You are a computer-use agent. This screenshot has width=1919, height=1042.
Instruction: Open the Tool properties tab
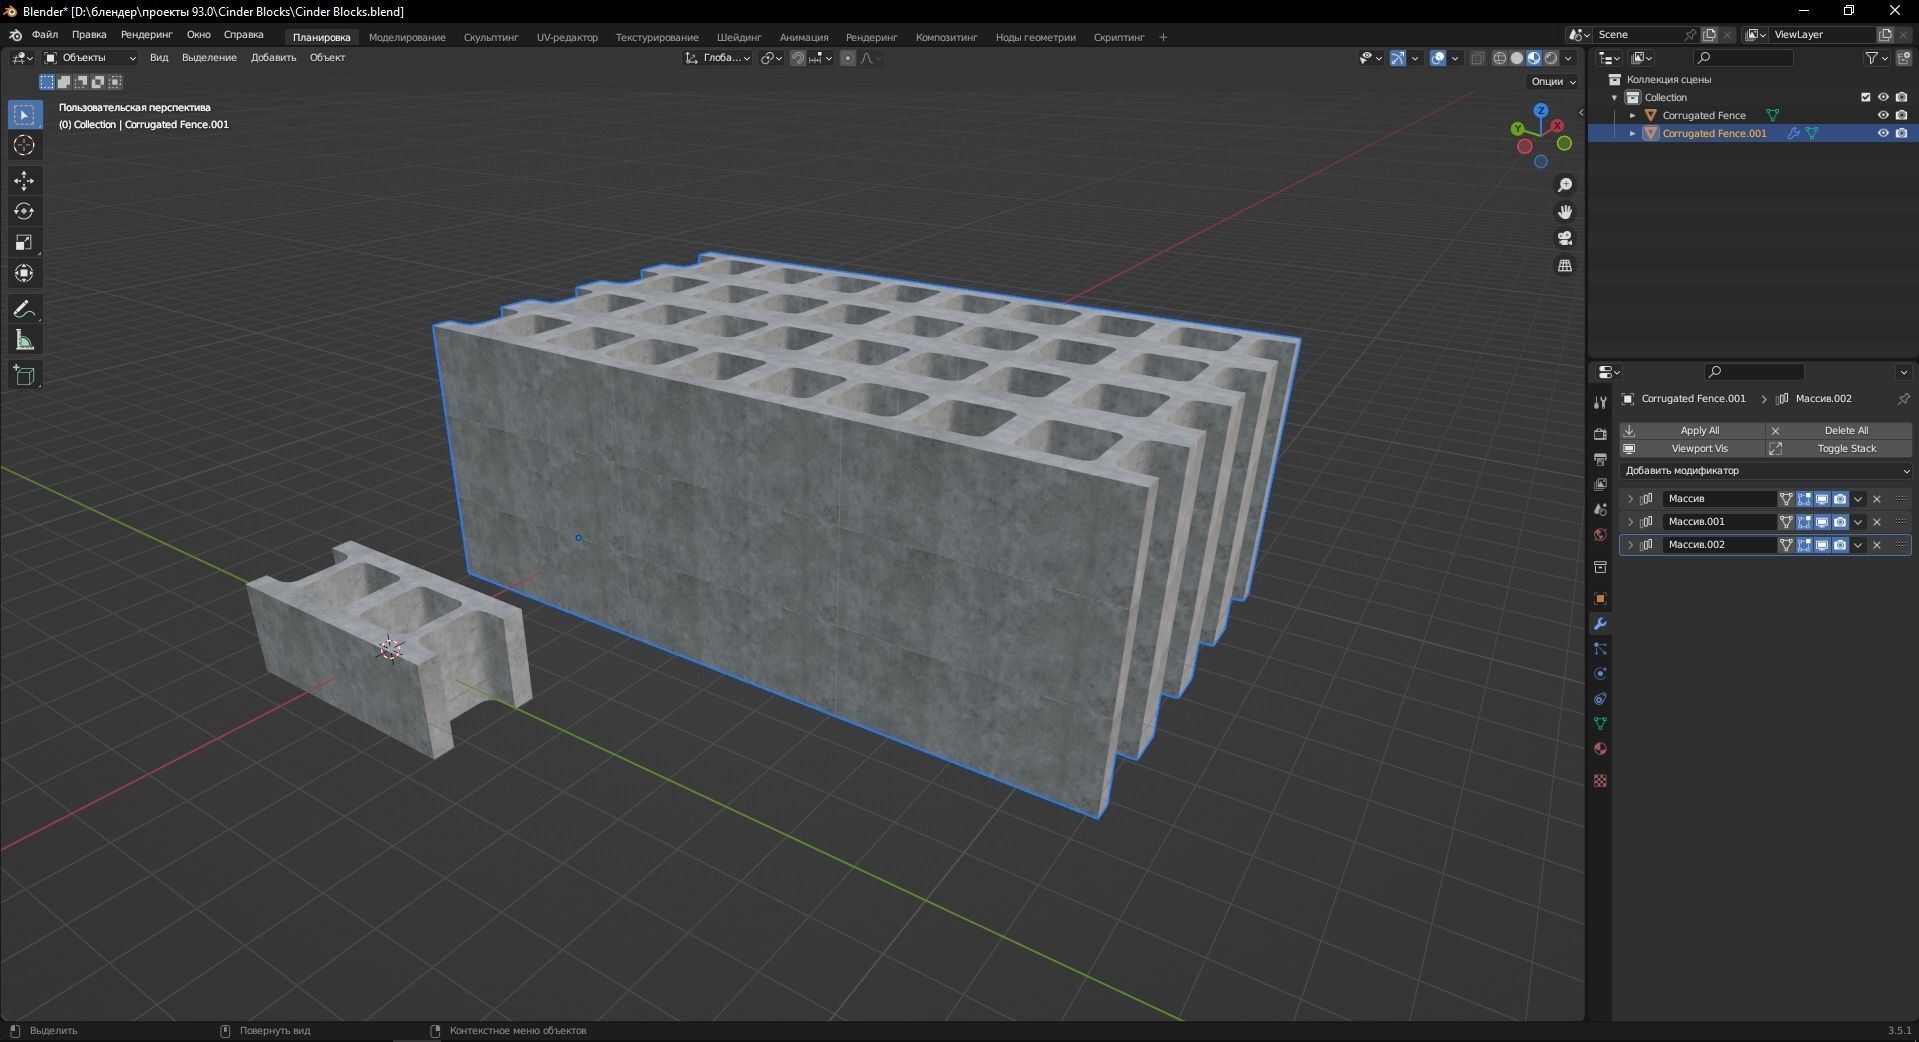[x=1600, y=403]
